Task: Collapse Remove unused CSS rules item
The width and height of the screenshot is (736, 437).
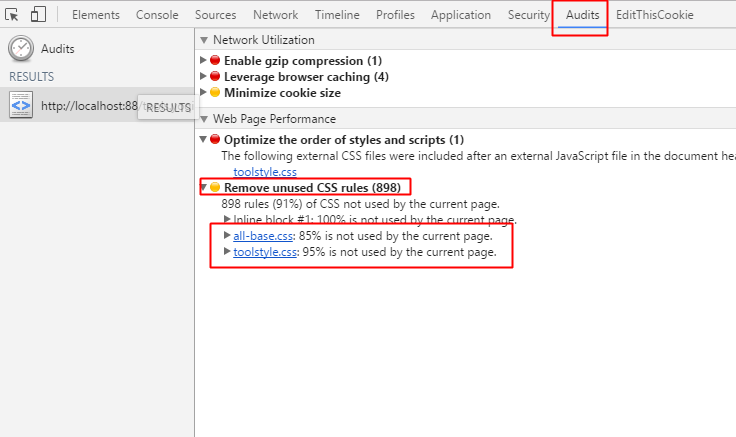Action: click(204, 188)
